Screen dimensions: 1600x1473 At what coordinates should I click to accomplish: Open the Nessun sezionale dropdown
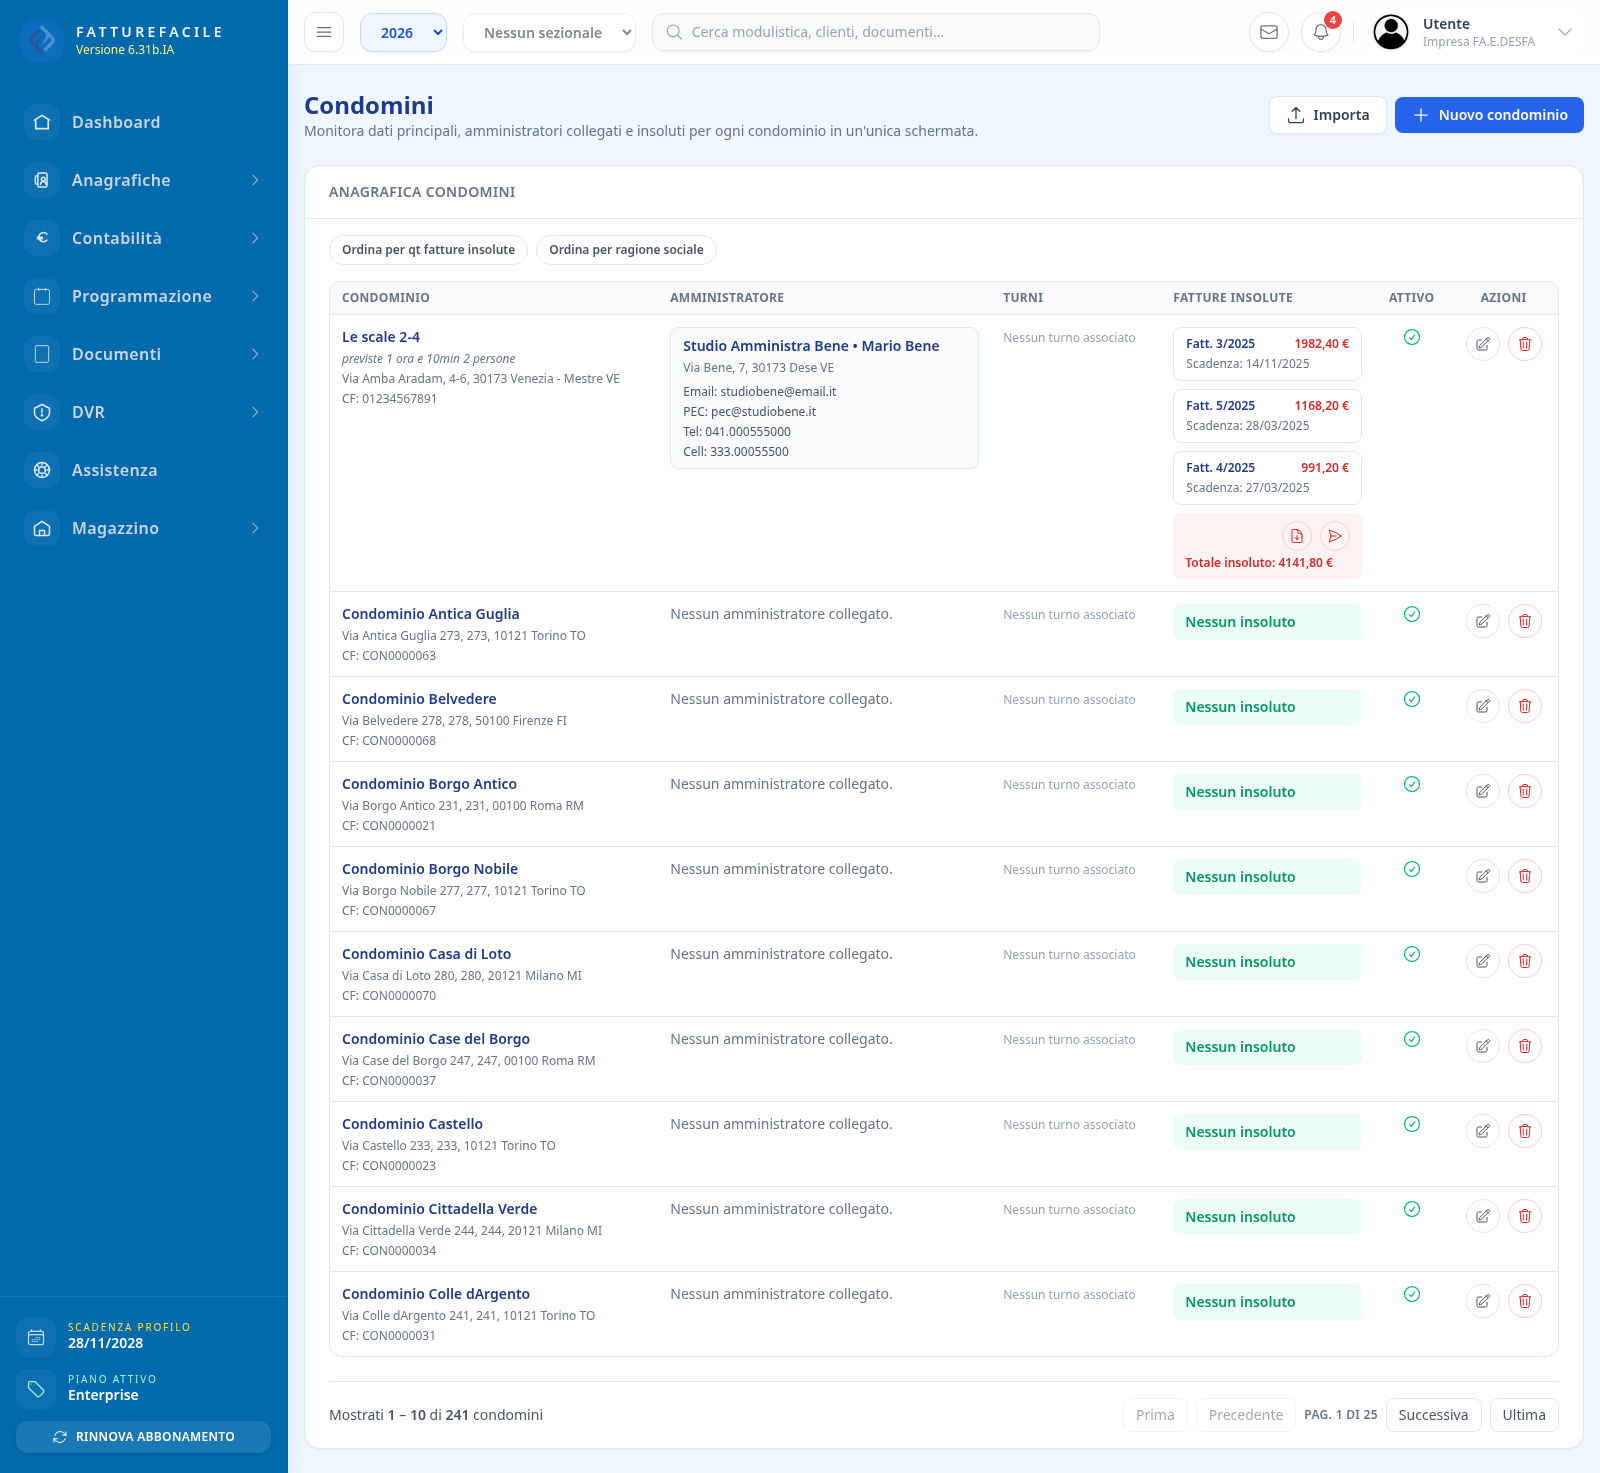click(549, 32)
